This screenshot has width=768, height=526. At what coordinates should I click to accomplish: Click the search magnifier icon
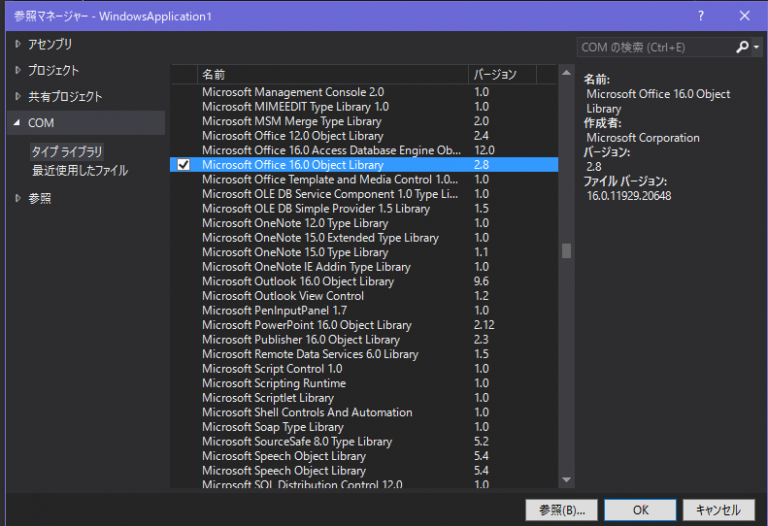[741, 47]
